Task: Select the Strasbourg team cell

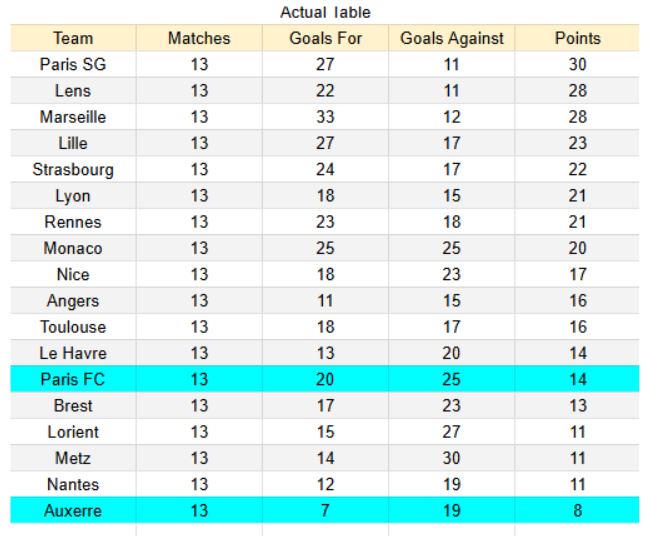Action: pos(73,169)
